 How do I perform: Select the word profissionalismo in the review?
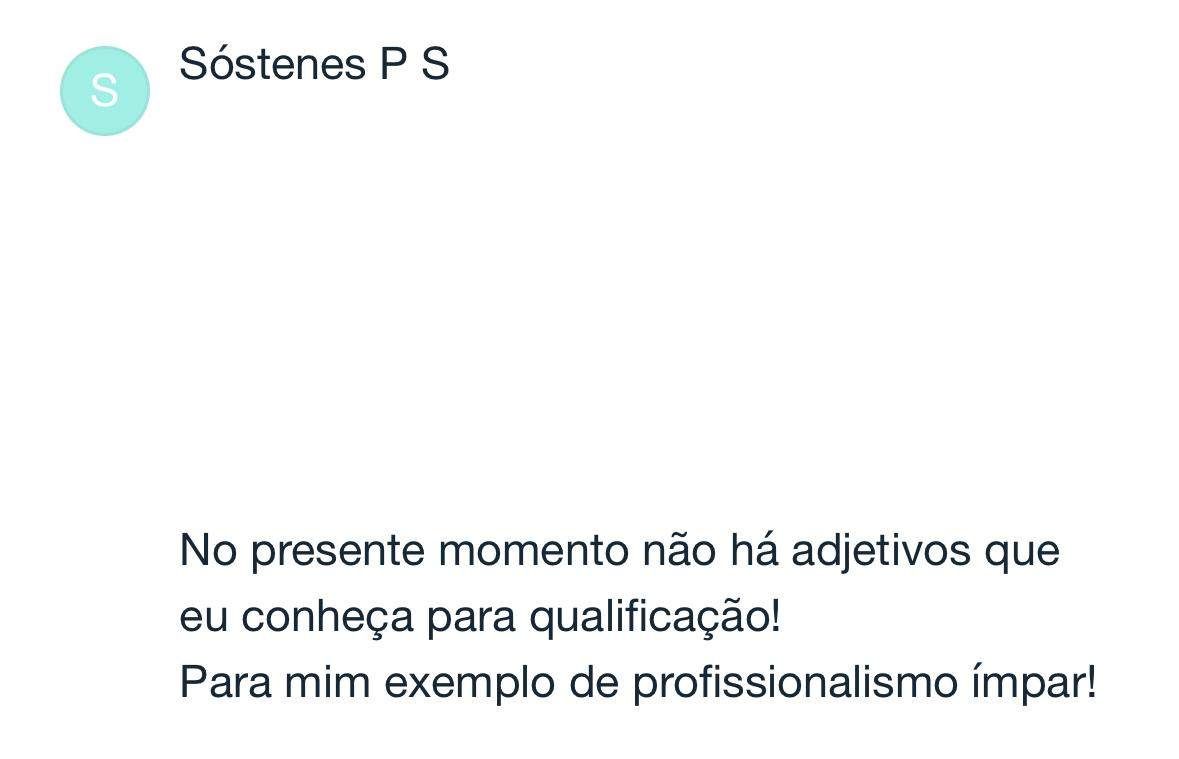795,683
